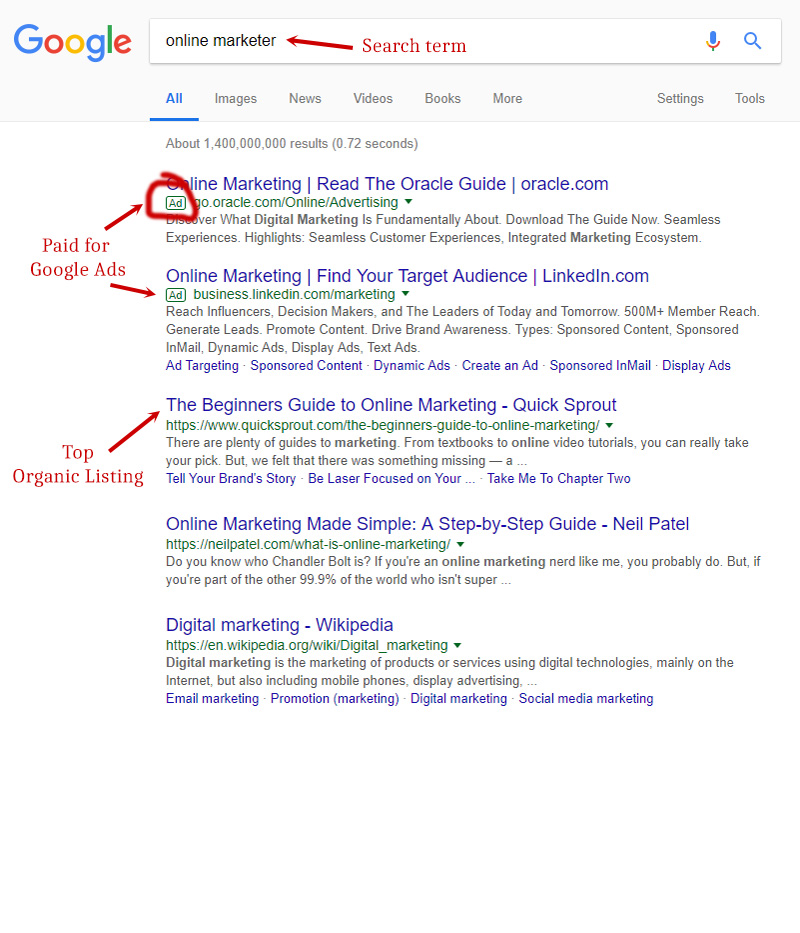Viewport: 800px width, 933px height.
Task: Expand the arrow after the neilpatel.com URL
Action: (x=460, y=544)
